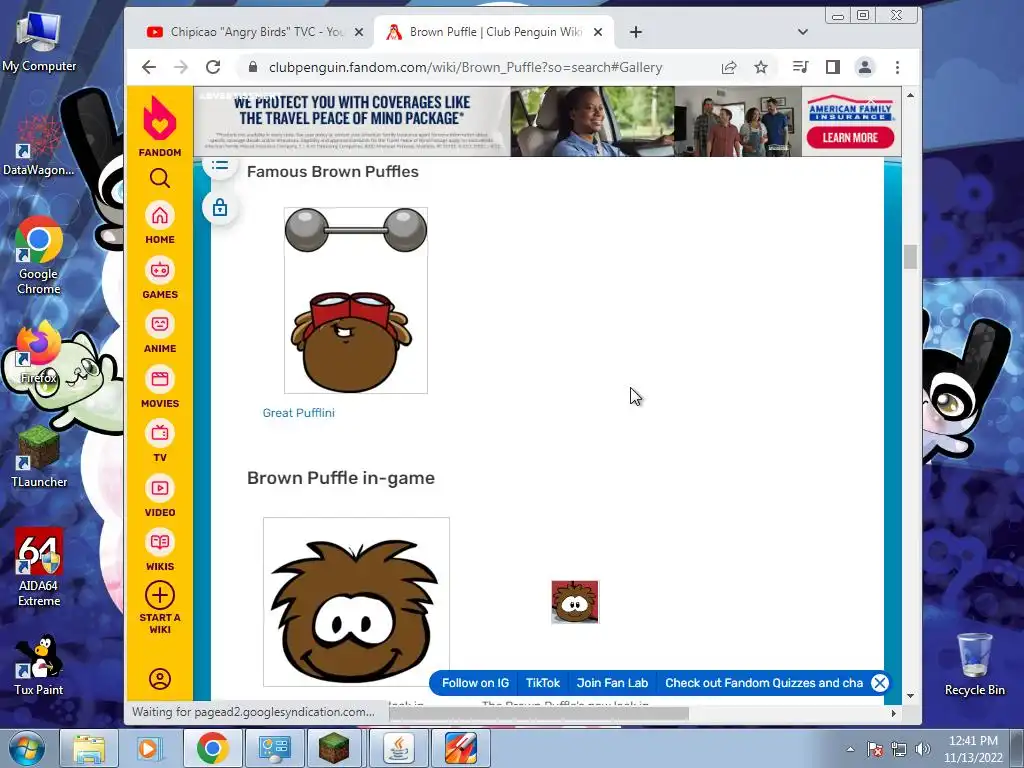Click the URL address field
Image resolution: width=1024 pixels, height=768 pixels.
click(465, 67)
